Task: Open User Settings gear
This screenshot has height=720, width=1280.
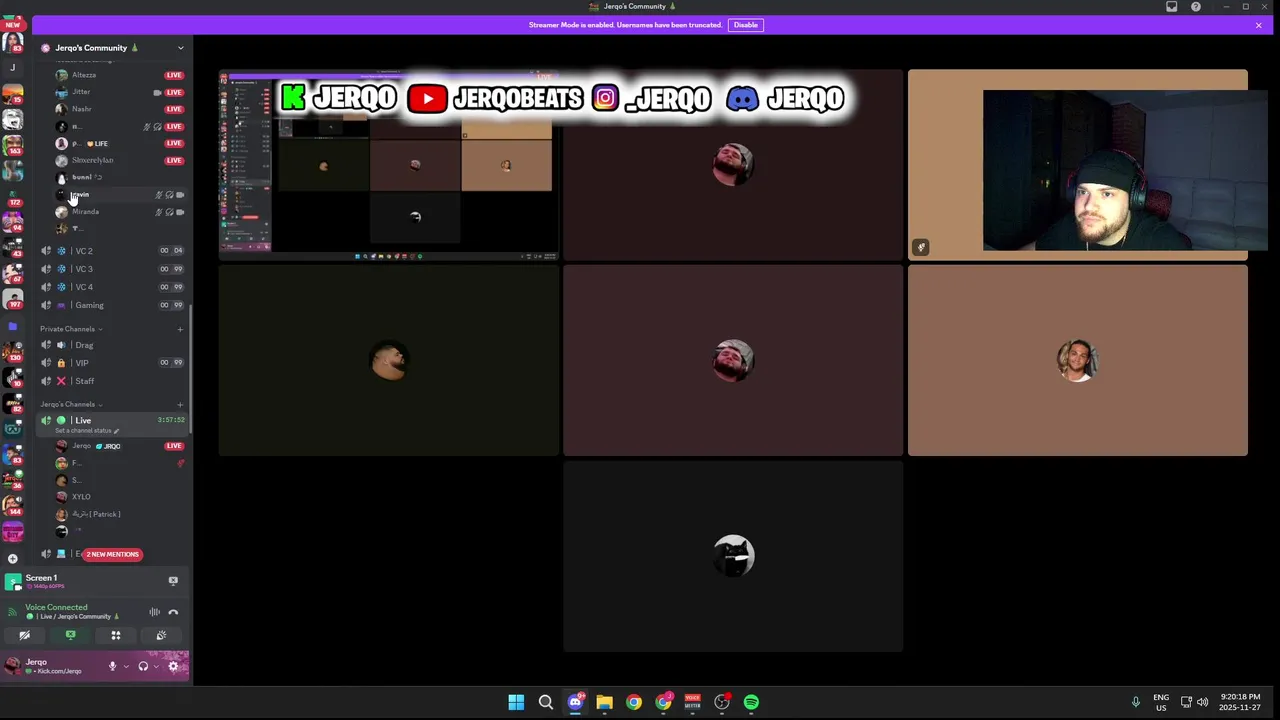Action: [x=173, y=666]
